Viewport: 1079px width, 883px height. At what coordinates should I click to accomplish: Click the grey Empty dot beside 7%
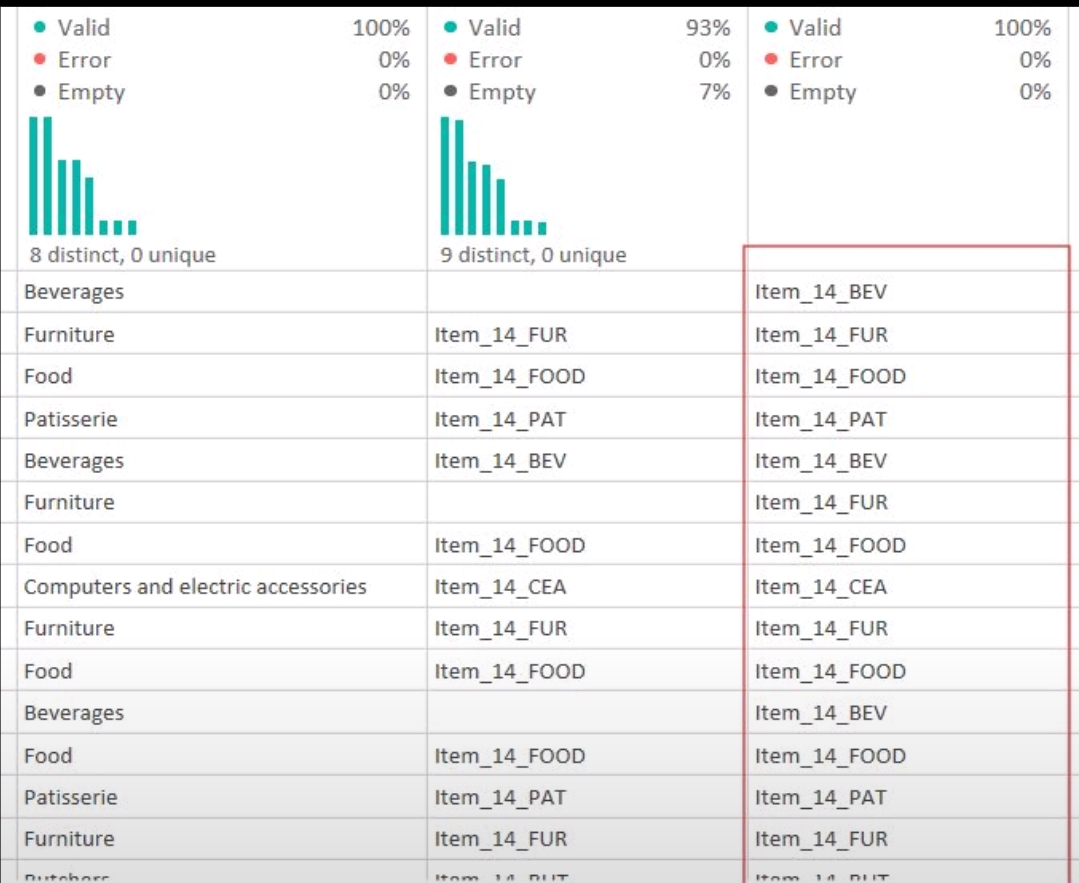click(x=451, y=91)
